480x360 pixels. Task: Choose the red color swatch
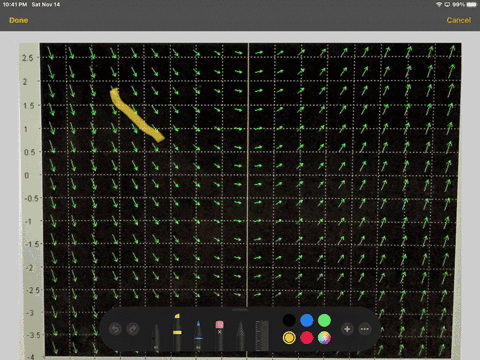(x=307, y=338)
